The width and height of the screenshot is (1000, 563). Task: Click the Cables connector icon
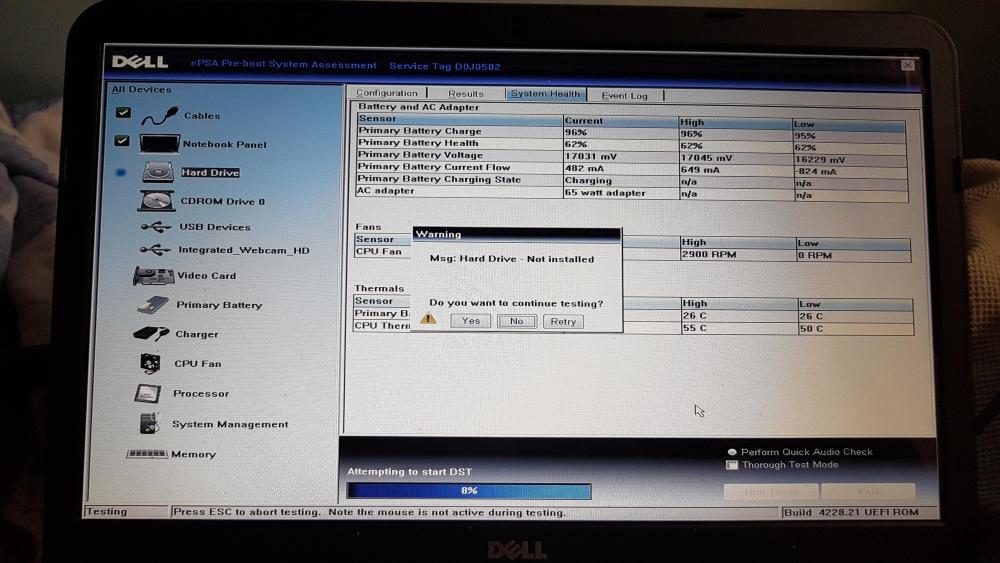(159, 115)
